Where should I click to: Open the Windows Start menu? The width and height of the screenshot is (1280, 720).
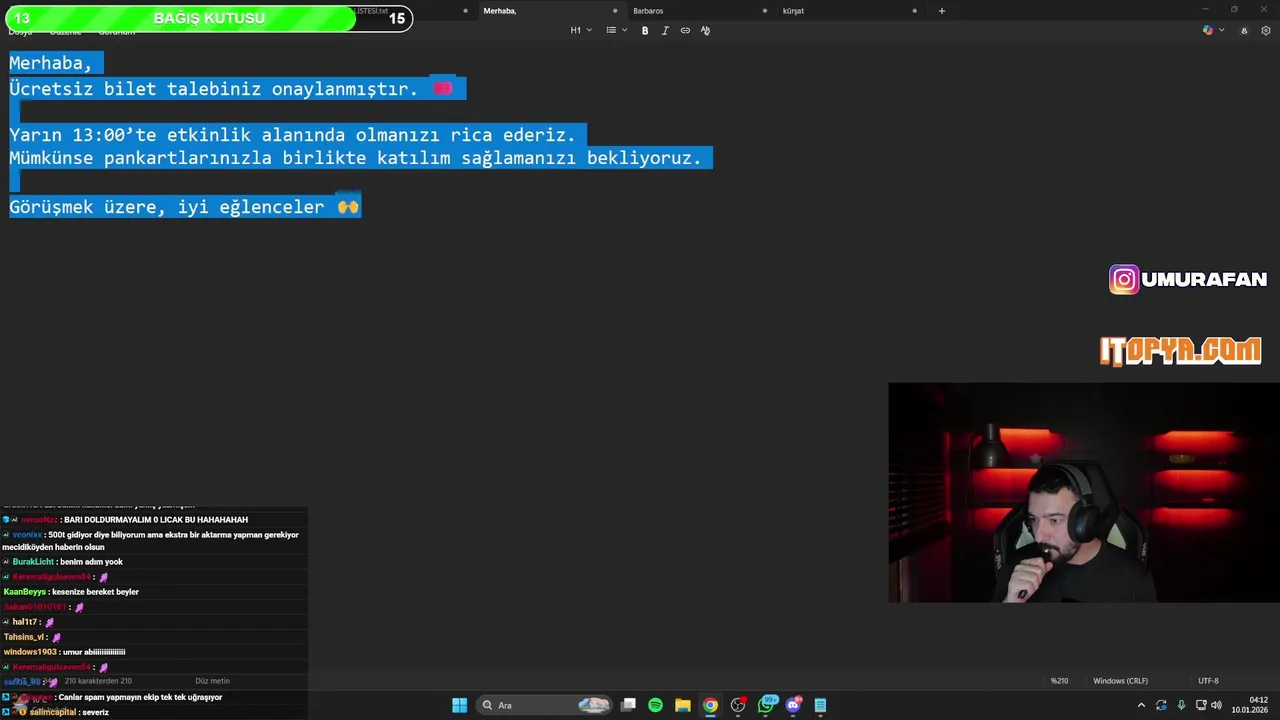pyautogui.click(x=459, y=705)
